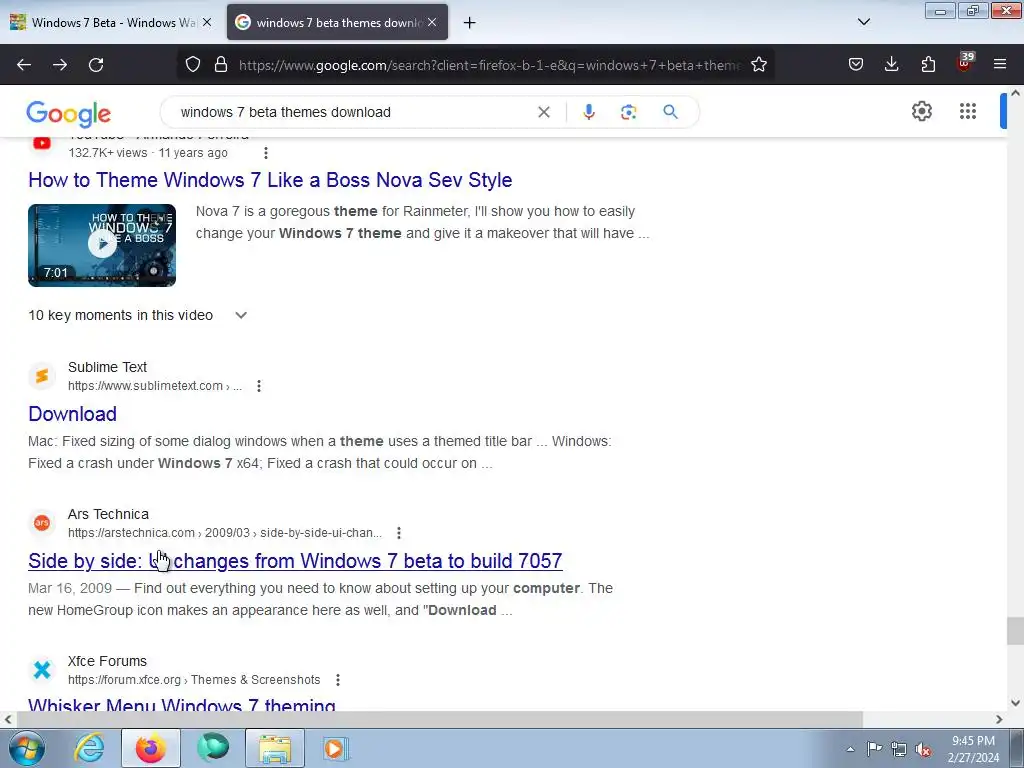This screenshot has width=1024, height=768.
Task: Click the vertical scrollbar thumb
Action: click(x=1015, y=631)
